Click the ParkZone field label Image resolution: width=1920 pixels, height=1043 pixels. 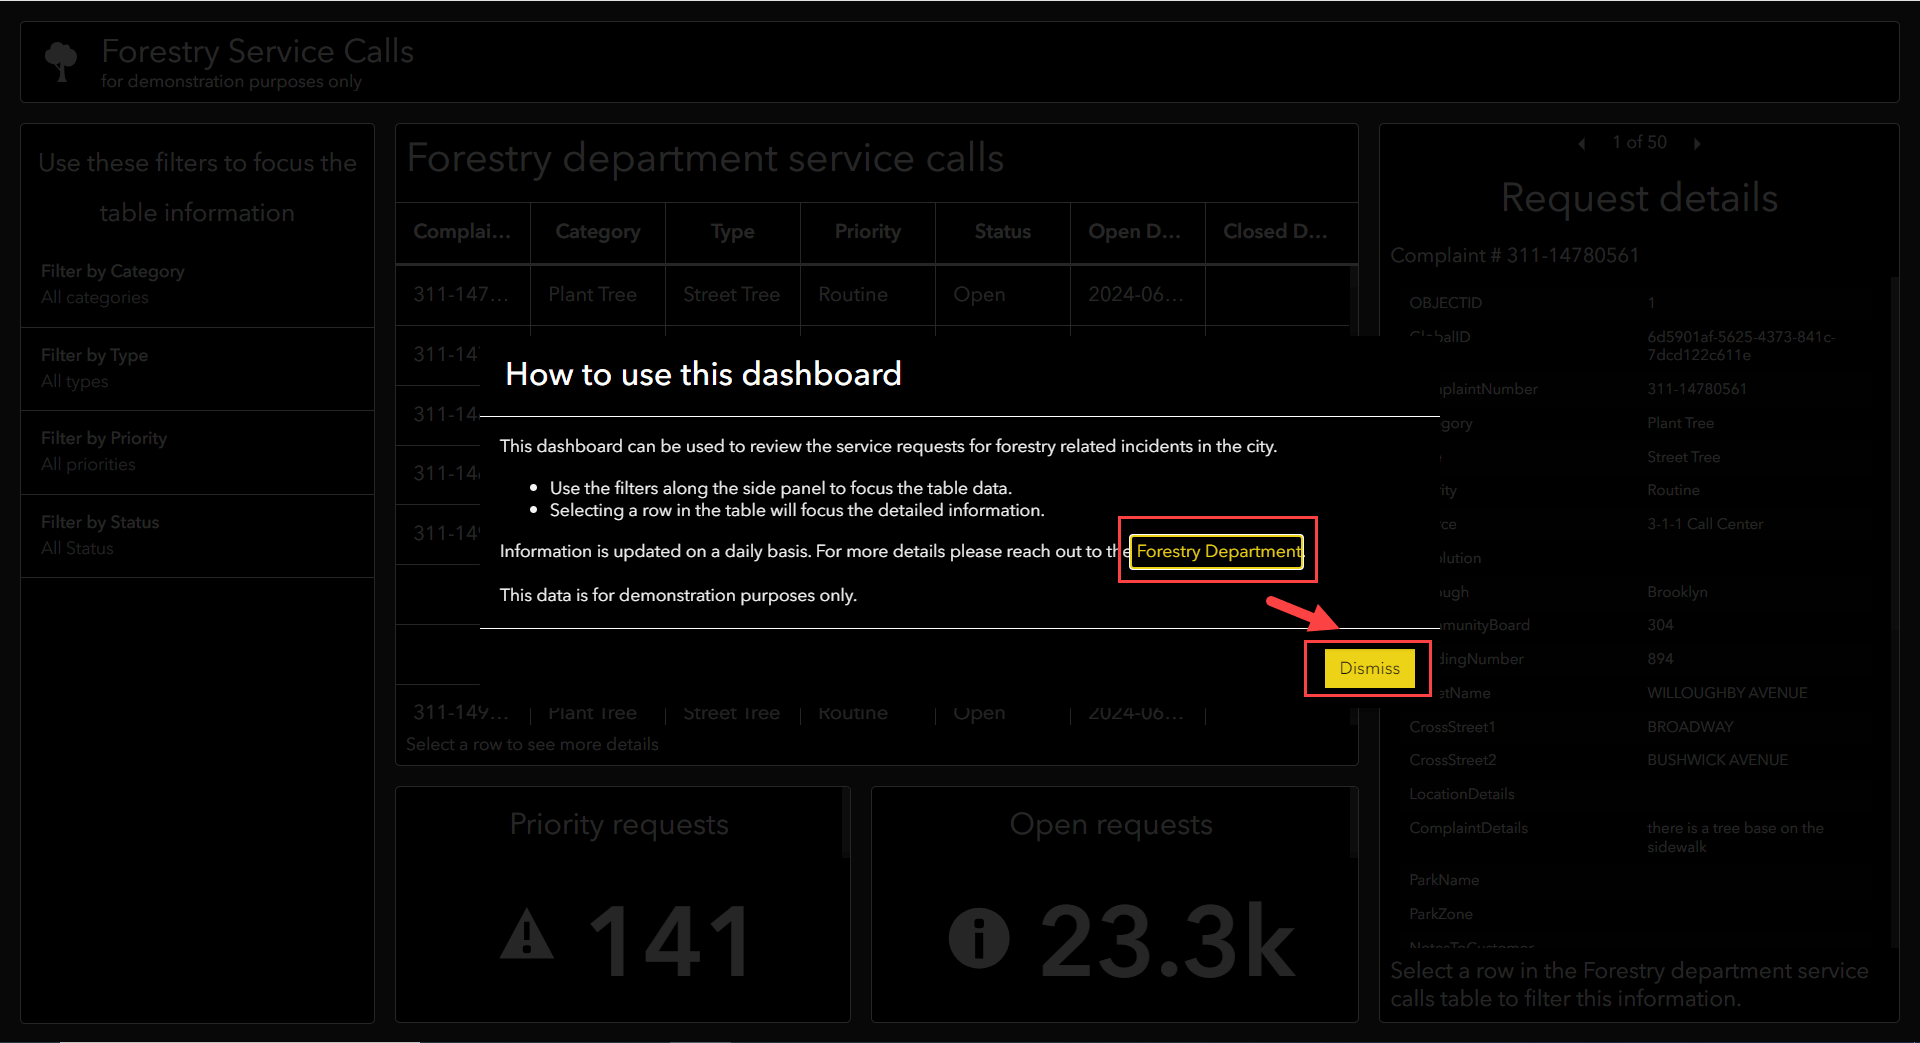1441,914
